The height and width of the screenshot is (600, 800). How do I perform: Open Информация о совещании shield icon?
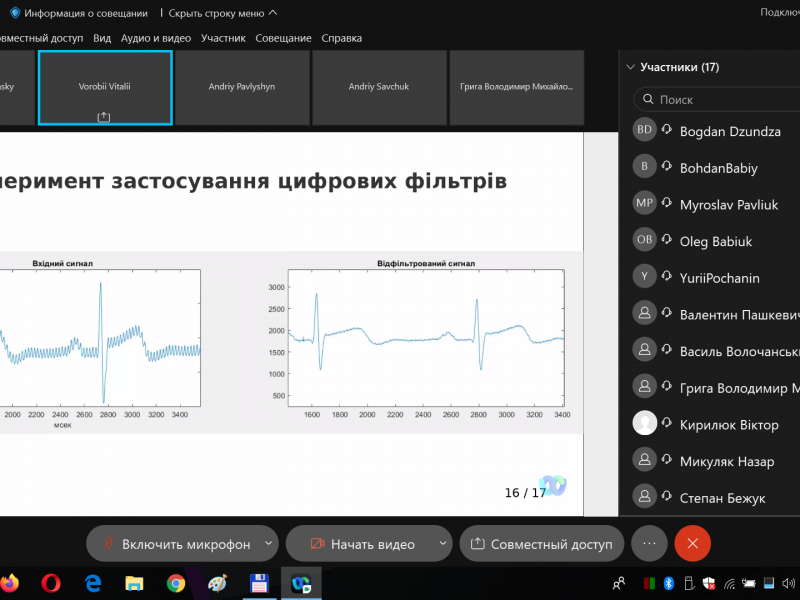coord(15,13)
